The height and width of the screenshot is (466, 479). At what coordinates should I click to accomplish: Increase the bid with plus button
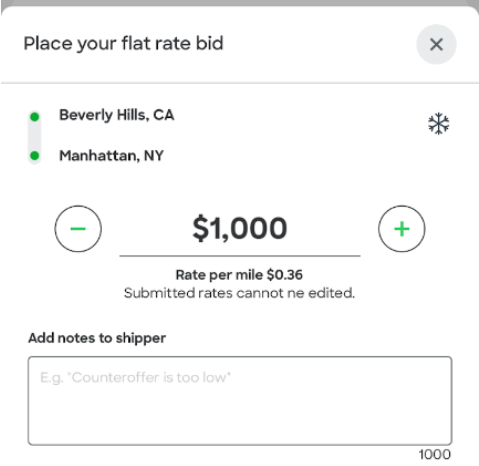(402, 229)
